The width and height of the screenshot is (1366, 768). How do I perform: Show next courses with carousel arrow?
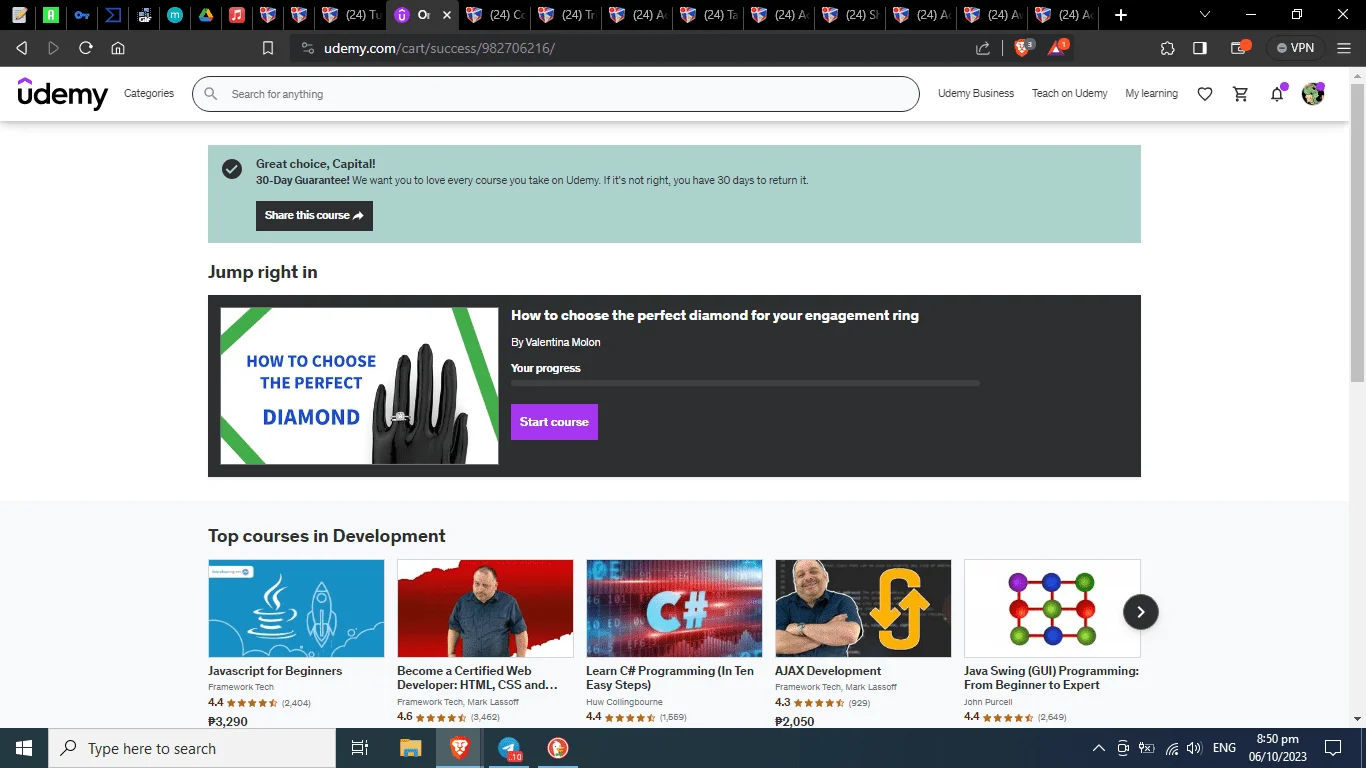click(1140, 611)
